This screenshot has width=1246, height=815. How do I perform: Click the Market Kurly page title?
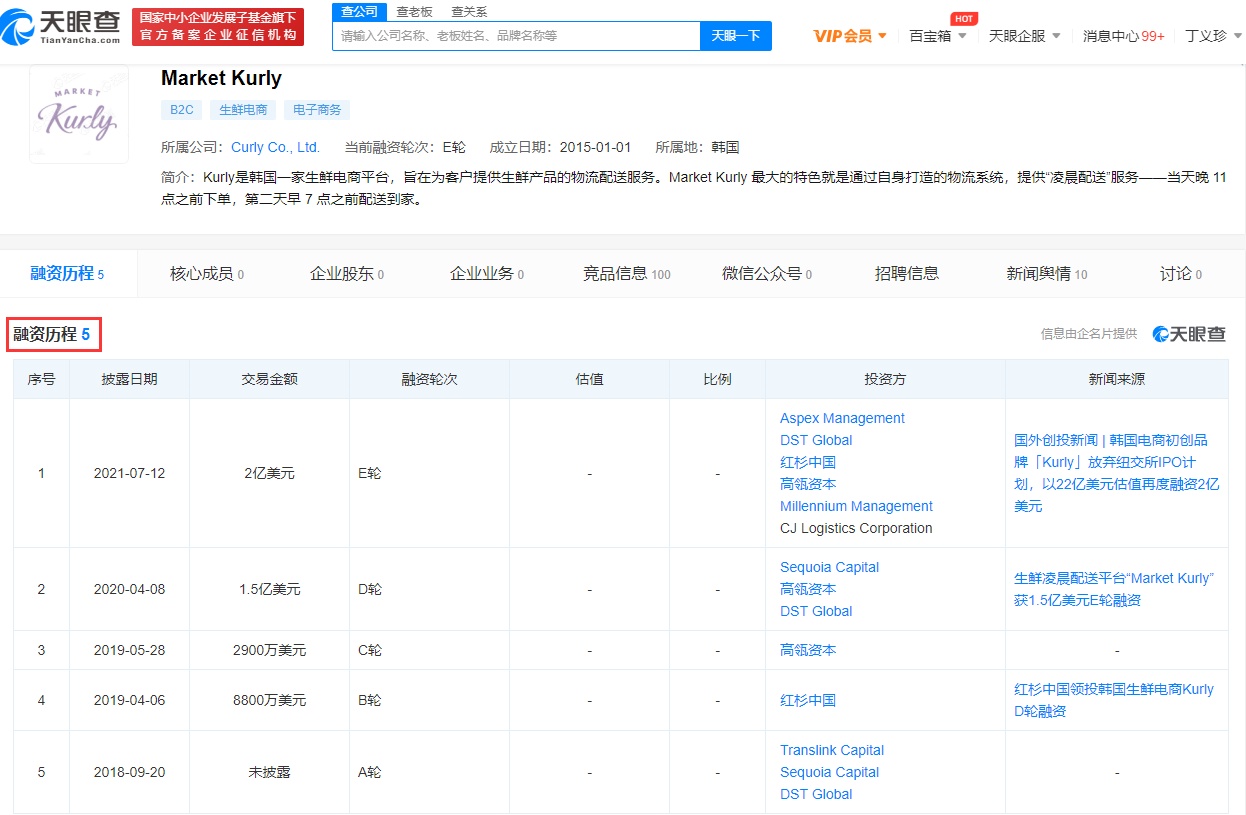(221, 78)
